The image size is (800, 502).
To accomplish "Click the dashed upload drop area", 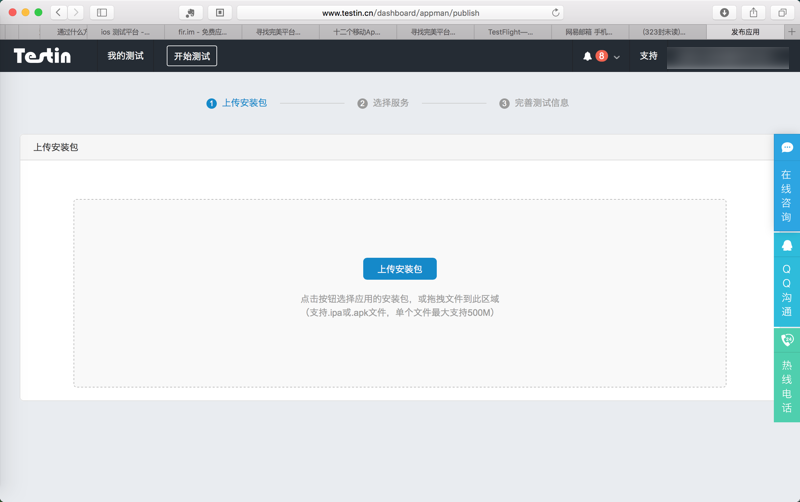I will (399, 293).
